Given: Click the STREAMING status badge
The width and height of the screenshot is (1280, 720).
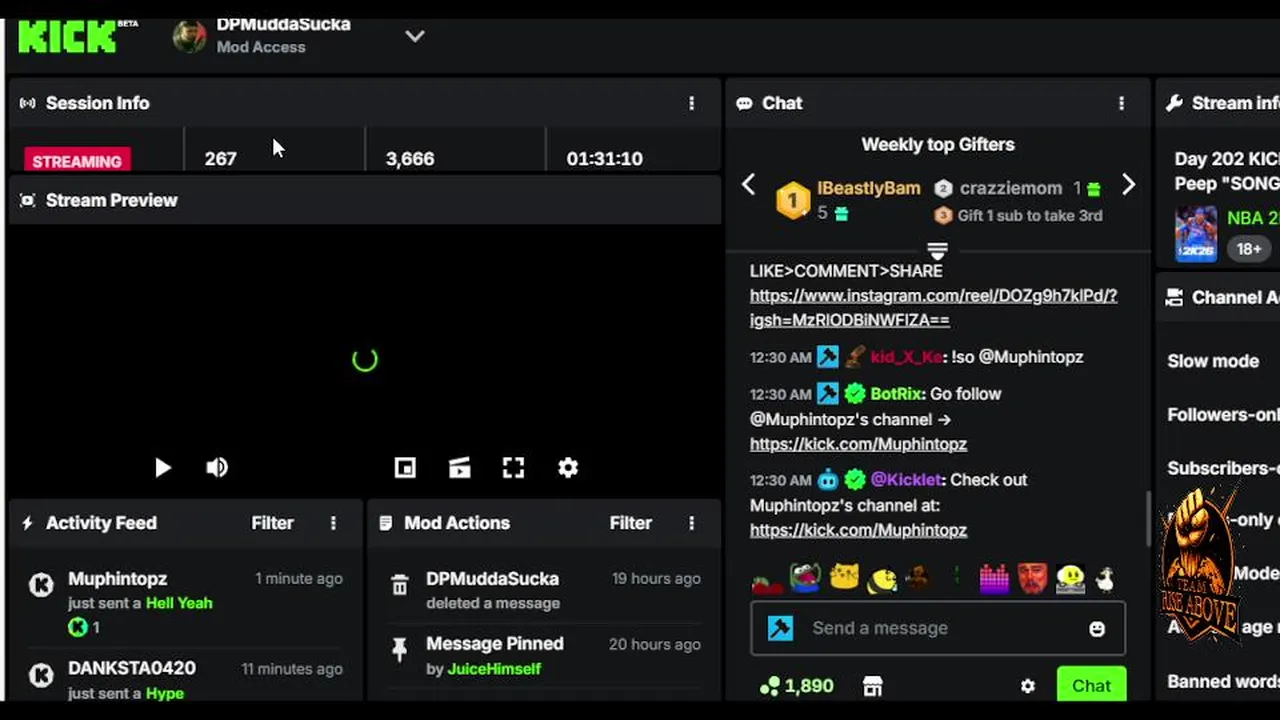Looking at the screenshot, I should pos(77,160).
